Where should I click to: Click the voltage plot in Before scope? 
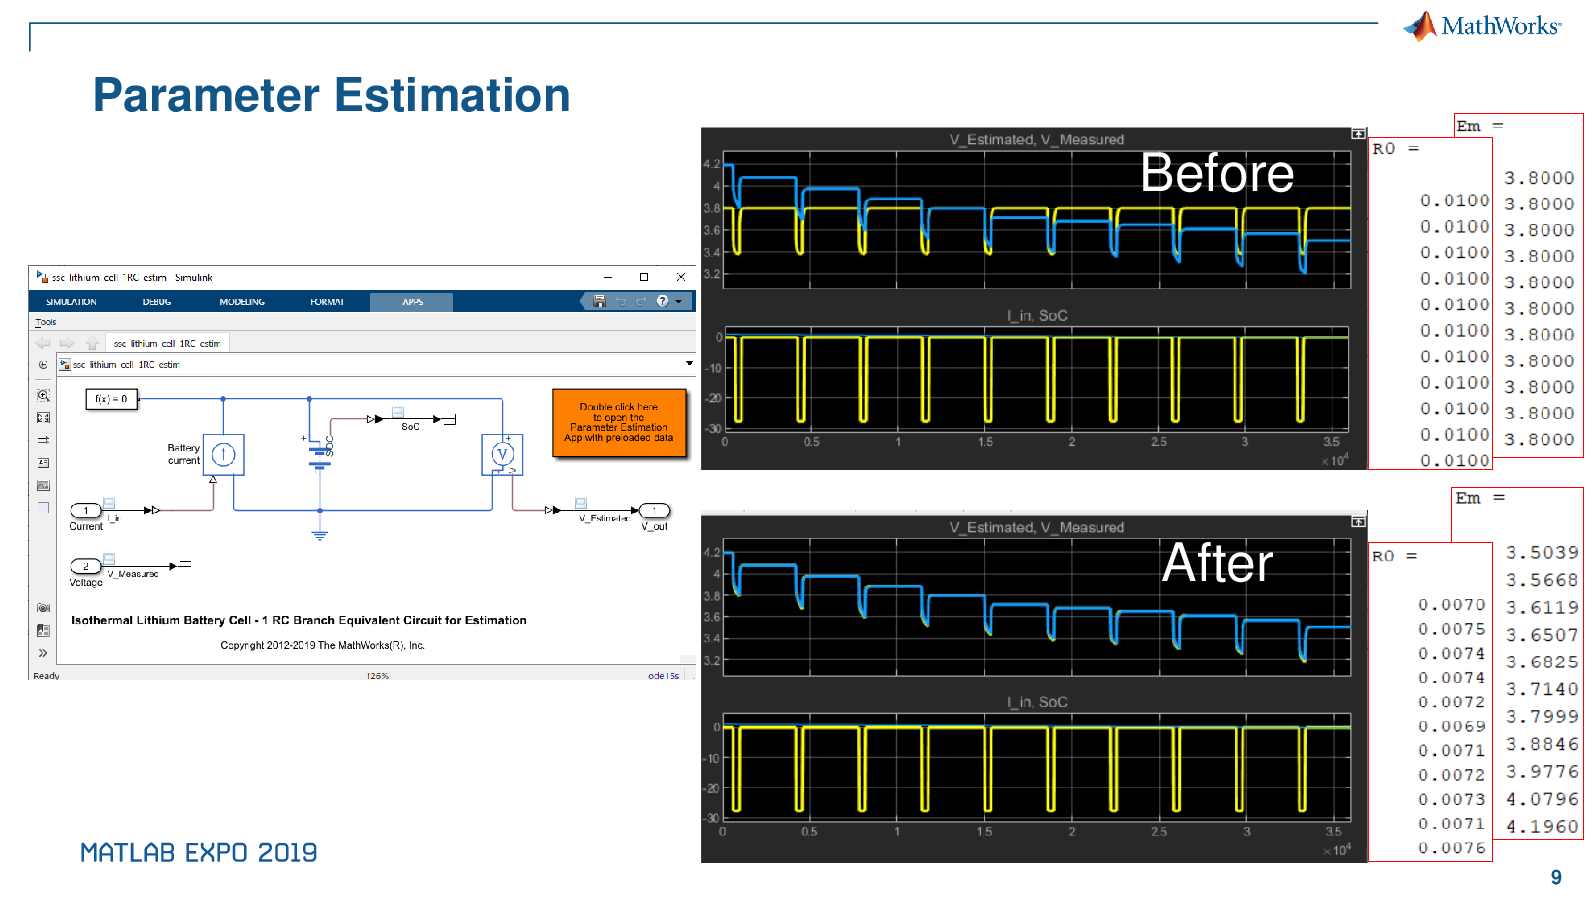pos(1036,219)
